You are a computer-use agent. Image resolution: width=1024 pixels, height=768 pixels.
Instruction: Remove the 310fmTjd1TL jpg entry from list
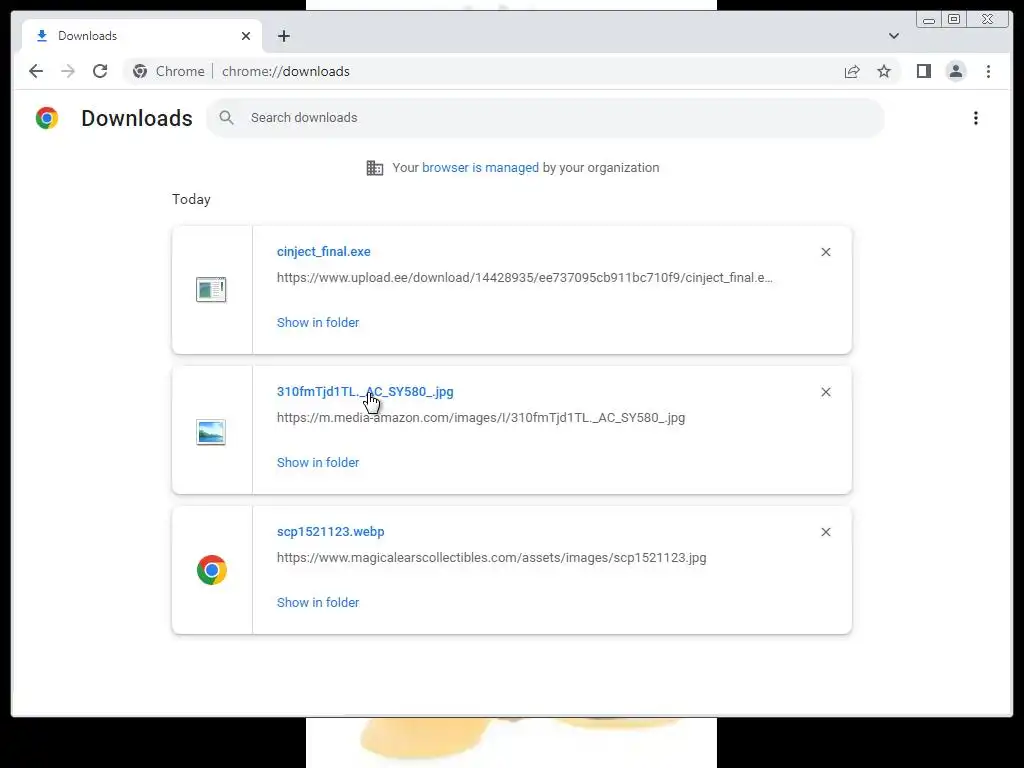[x=825, y=392]
